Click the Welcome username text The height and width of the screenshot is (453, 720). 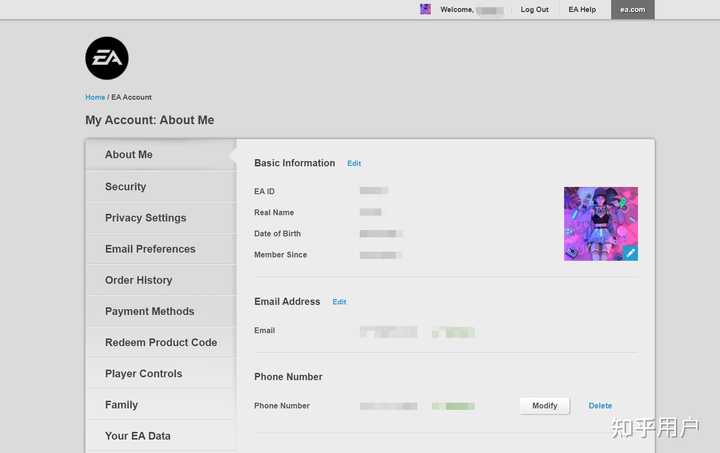tap(472, 10)
